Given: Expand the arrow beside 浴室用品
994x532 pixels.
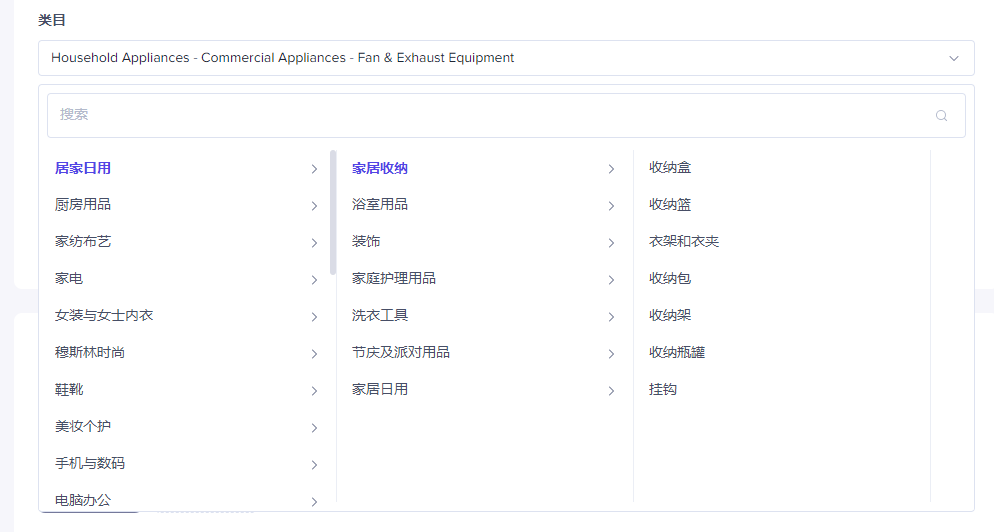Looking at the screenshot, I should pyautogui.click(x=611, y=205).
